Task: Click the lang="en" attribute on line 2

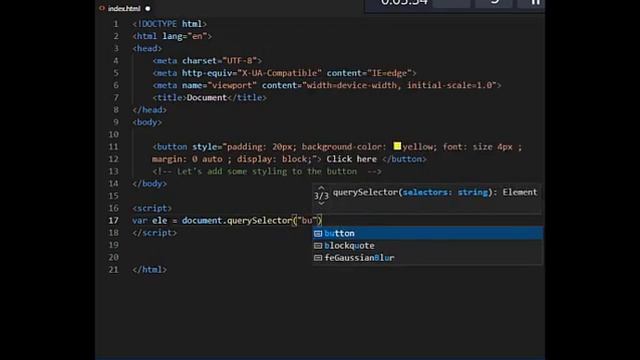Action: [184, 36]
